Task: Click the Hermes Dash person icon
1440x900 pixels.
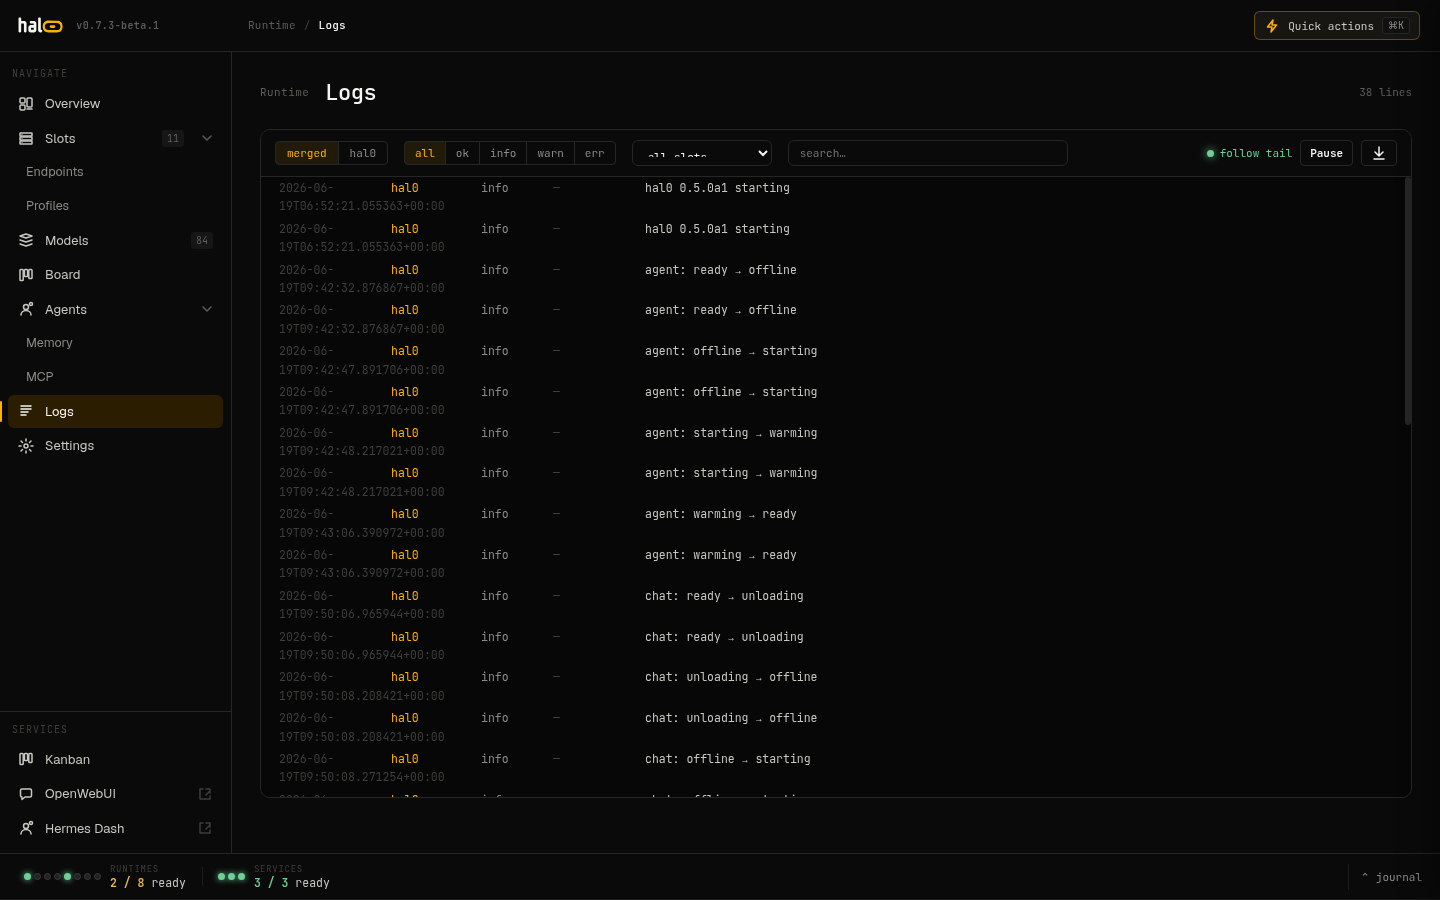Action: pyautogui.click(x=26, y=829)
